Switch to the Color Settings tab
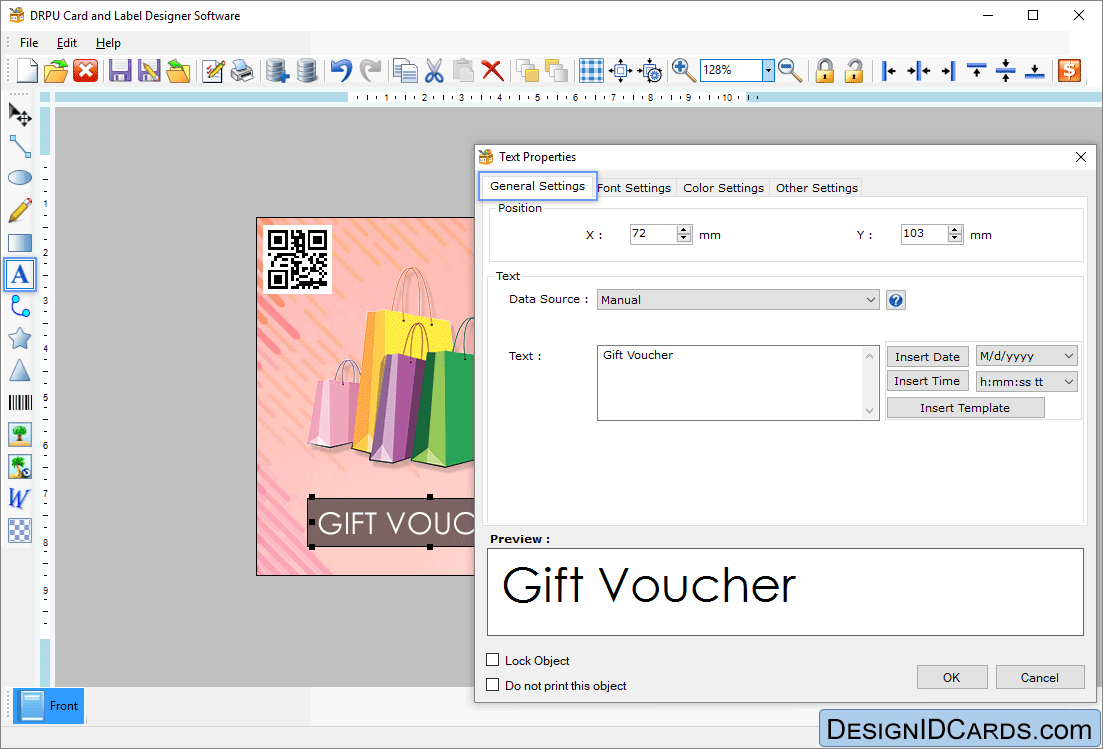This screenshot has width=1103, height=749. click(x=723, y=188)
